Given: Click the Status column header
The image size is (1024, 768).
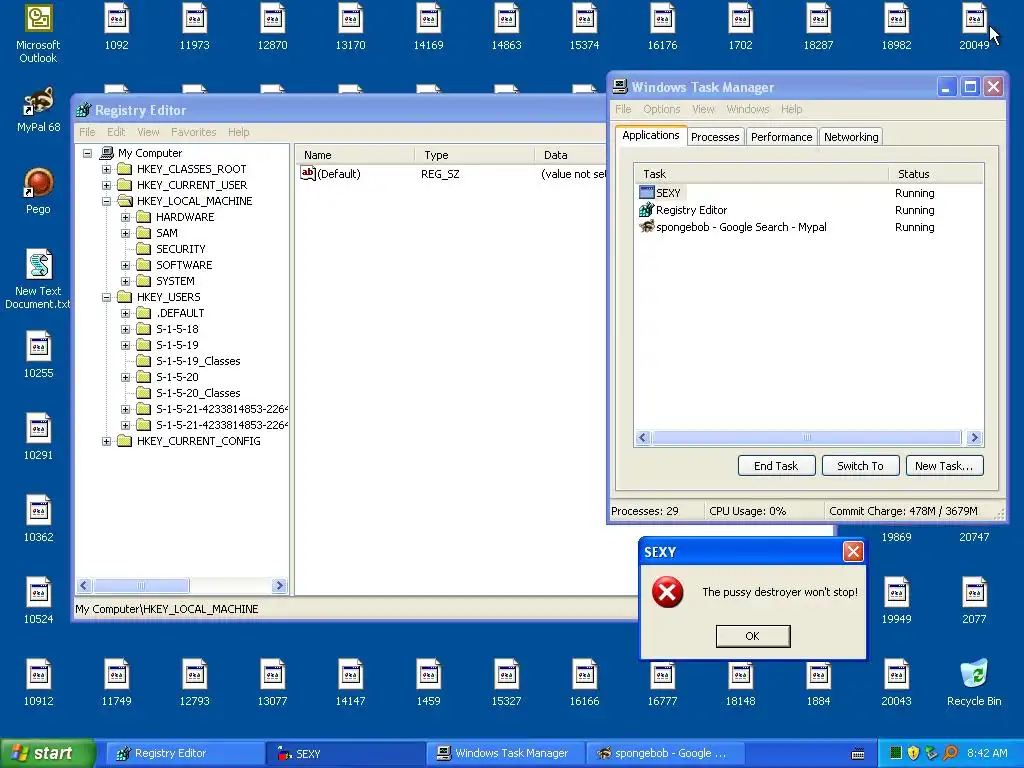Looking at the screenshot, I should [x=936, y=174].
